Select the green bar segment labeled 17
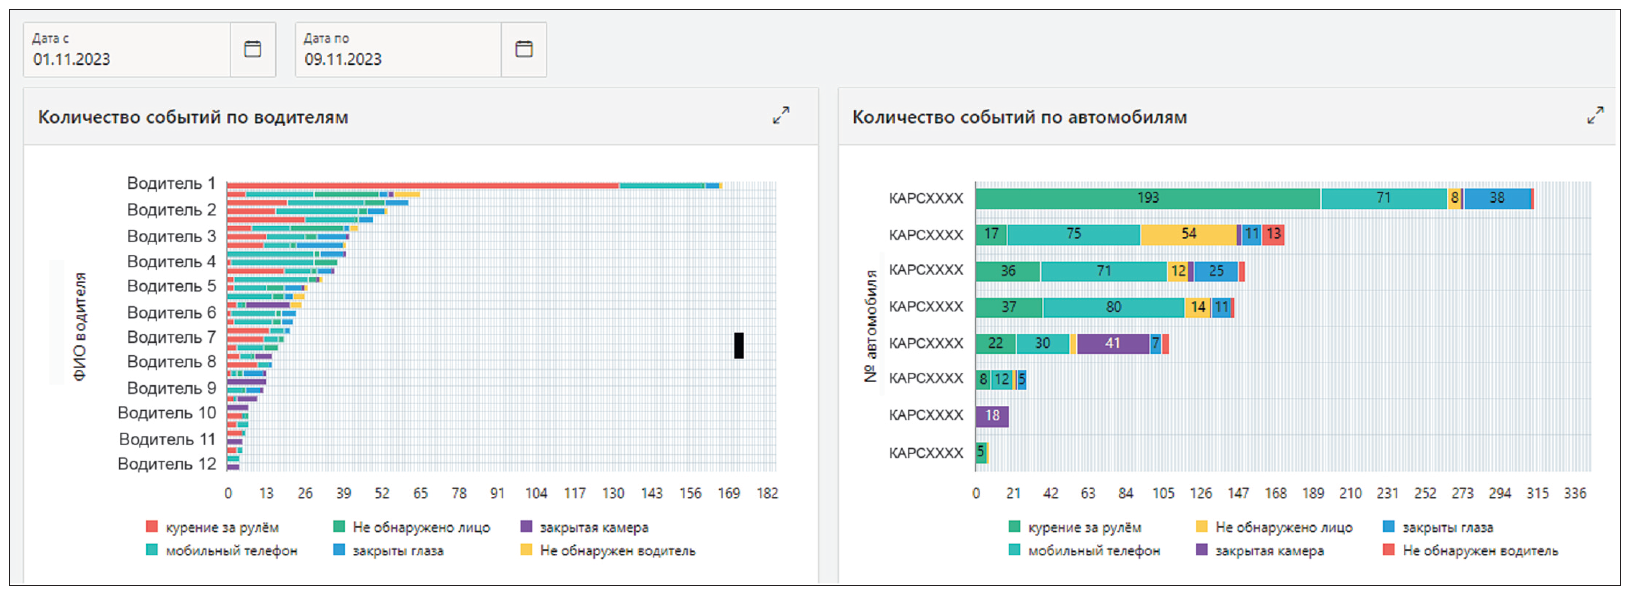 [x=991, y=234]
